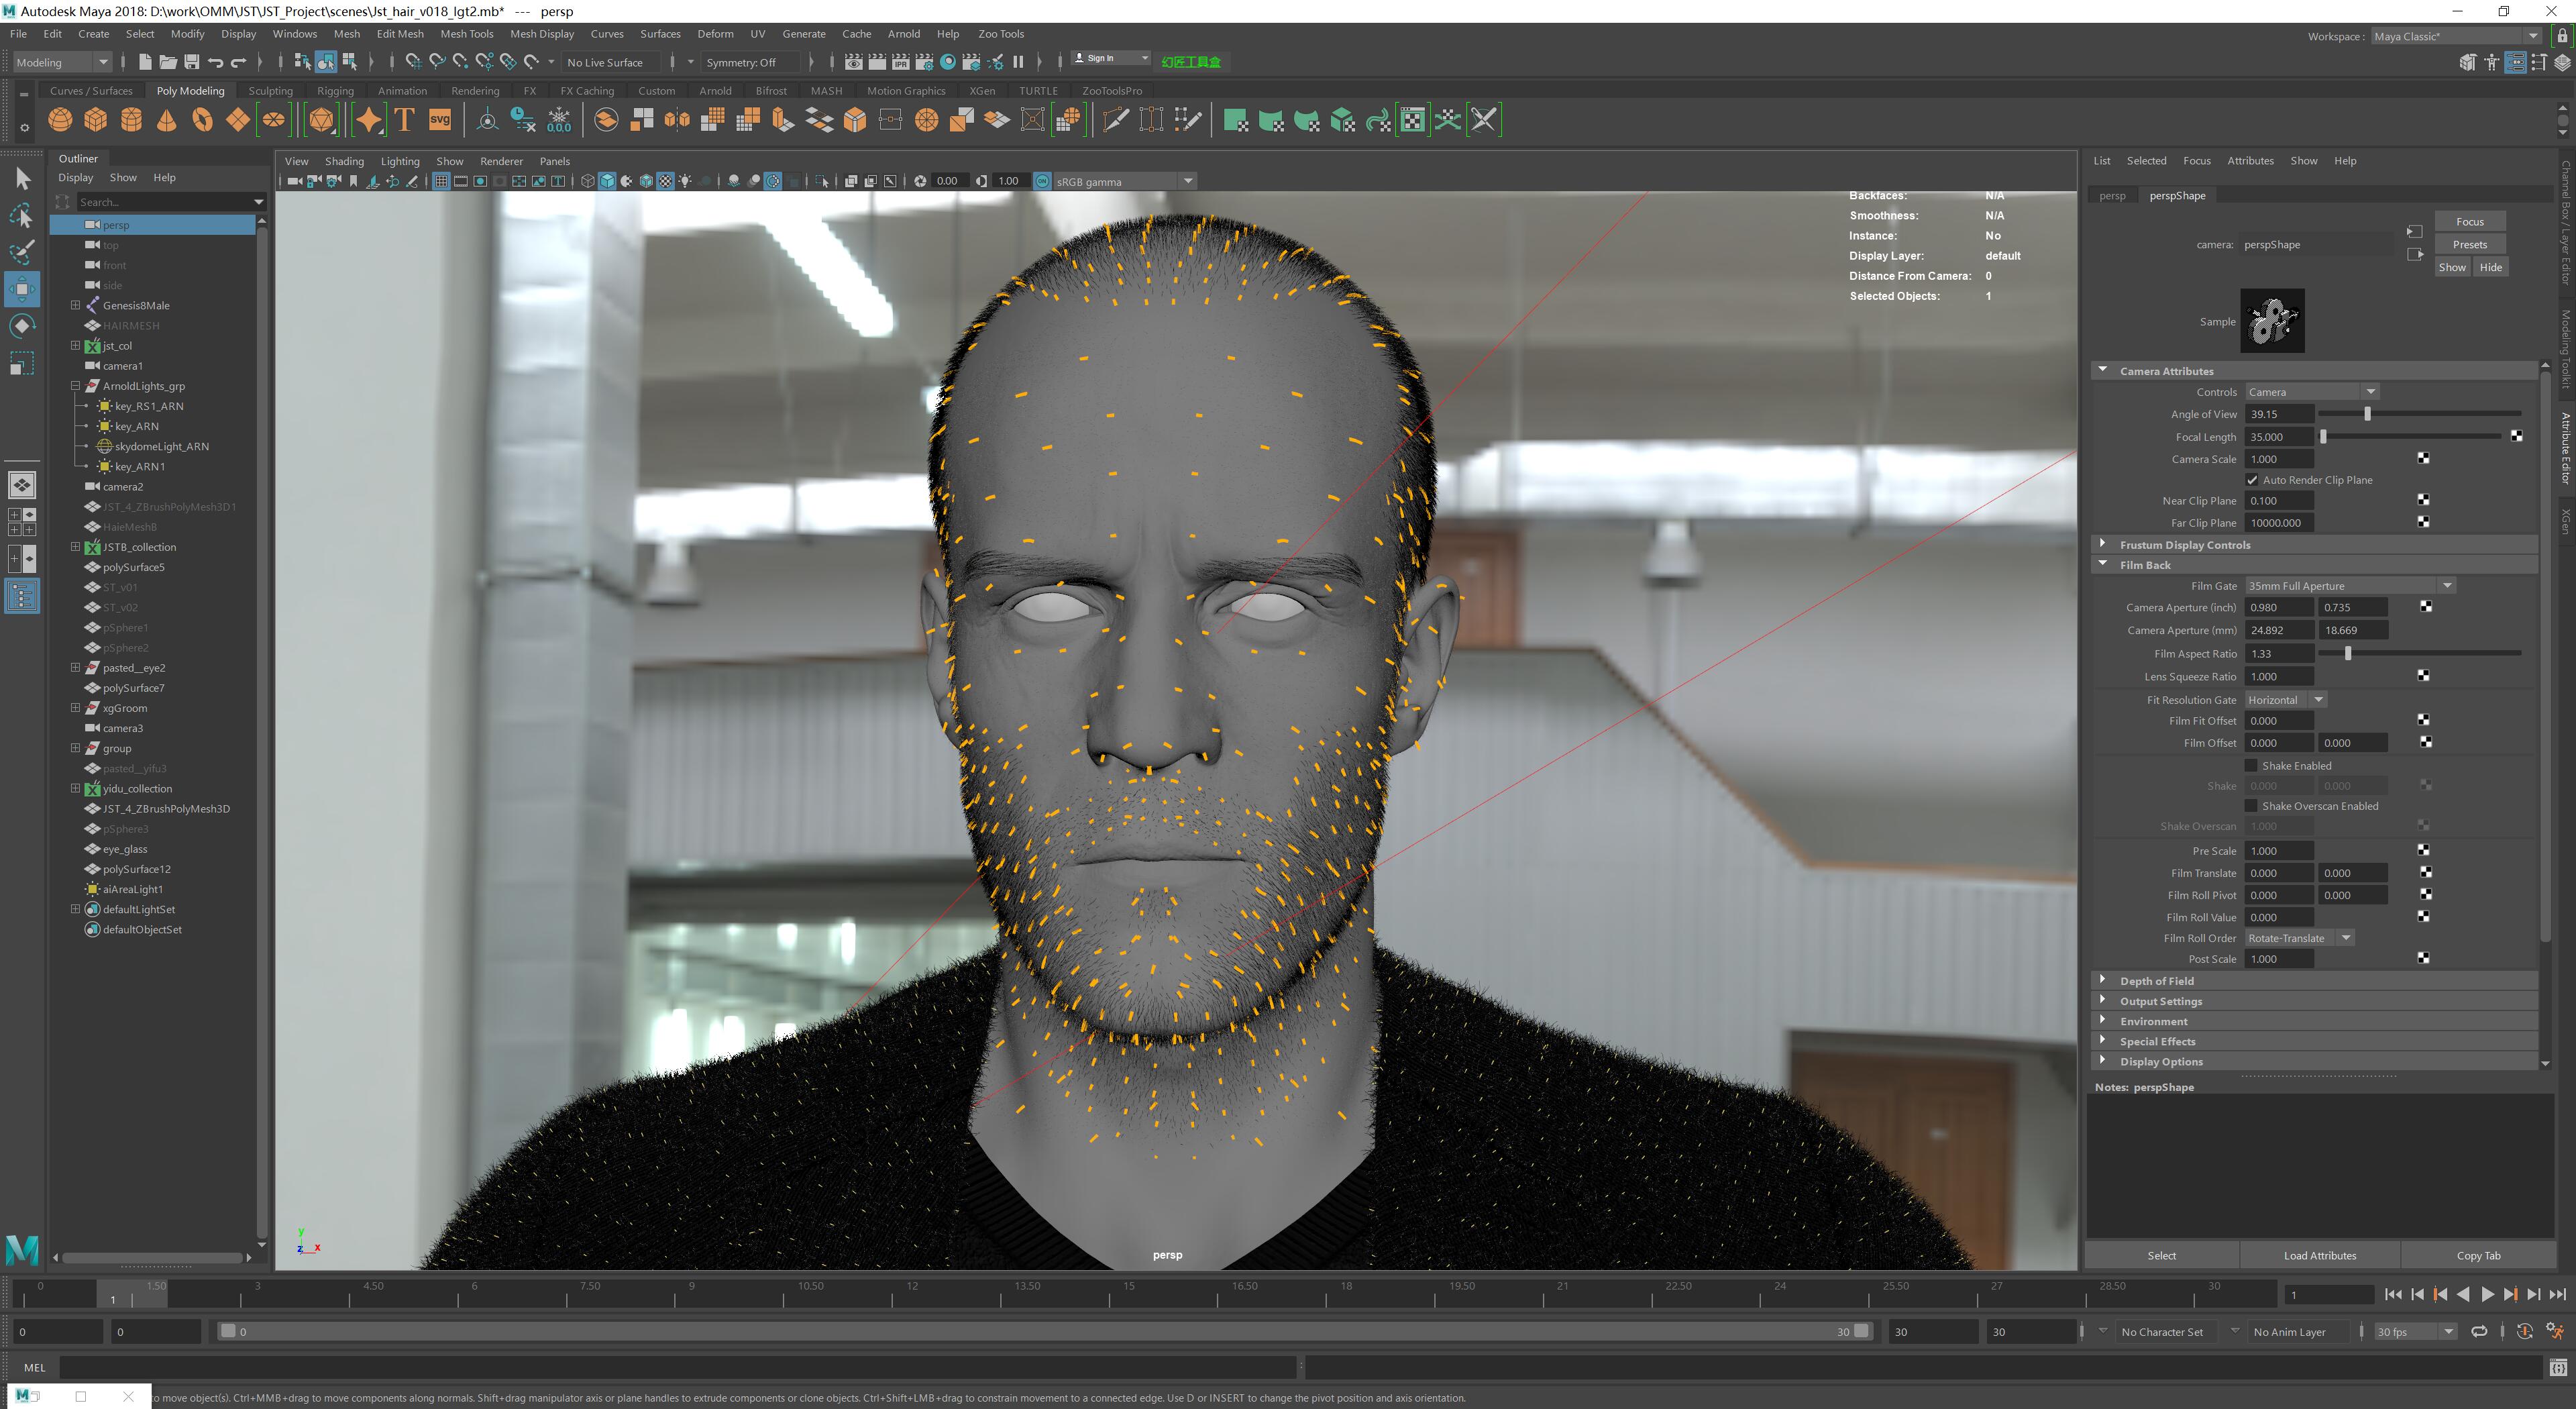Click the Multi-Cut knife tool icon
Viewport: 2576px width, 1409px height.
pyautogui.click(x=1115, y=120)
